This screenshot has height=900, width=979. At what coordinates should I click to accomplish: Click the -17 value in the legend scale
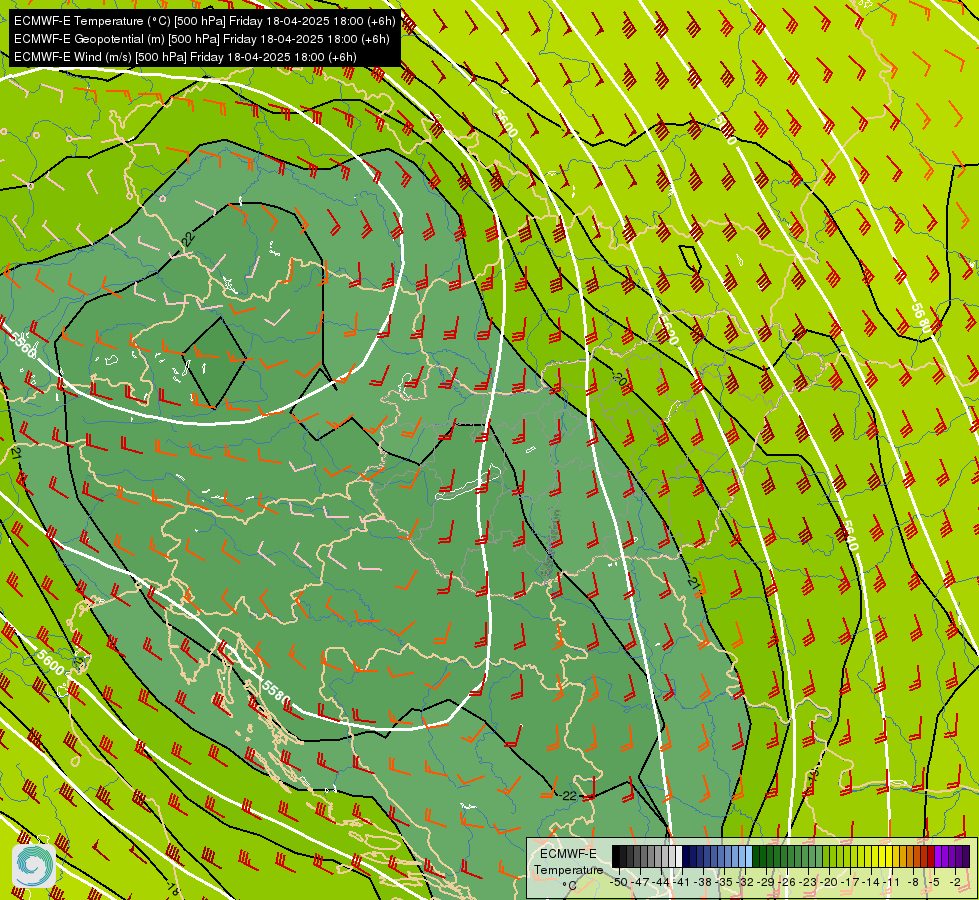click(850, 882)
